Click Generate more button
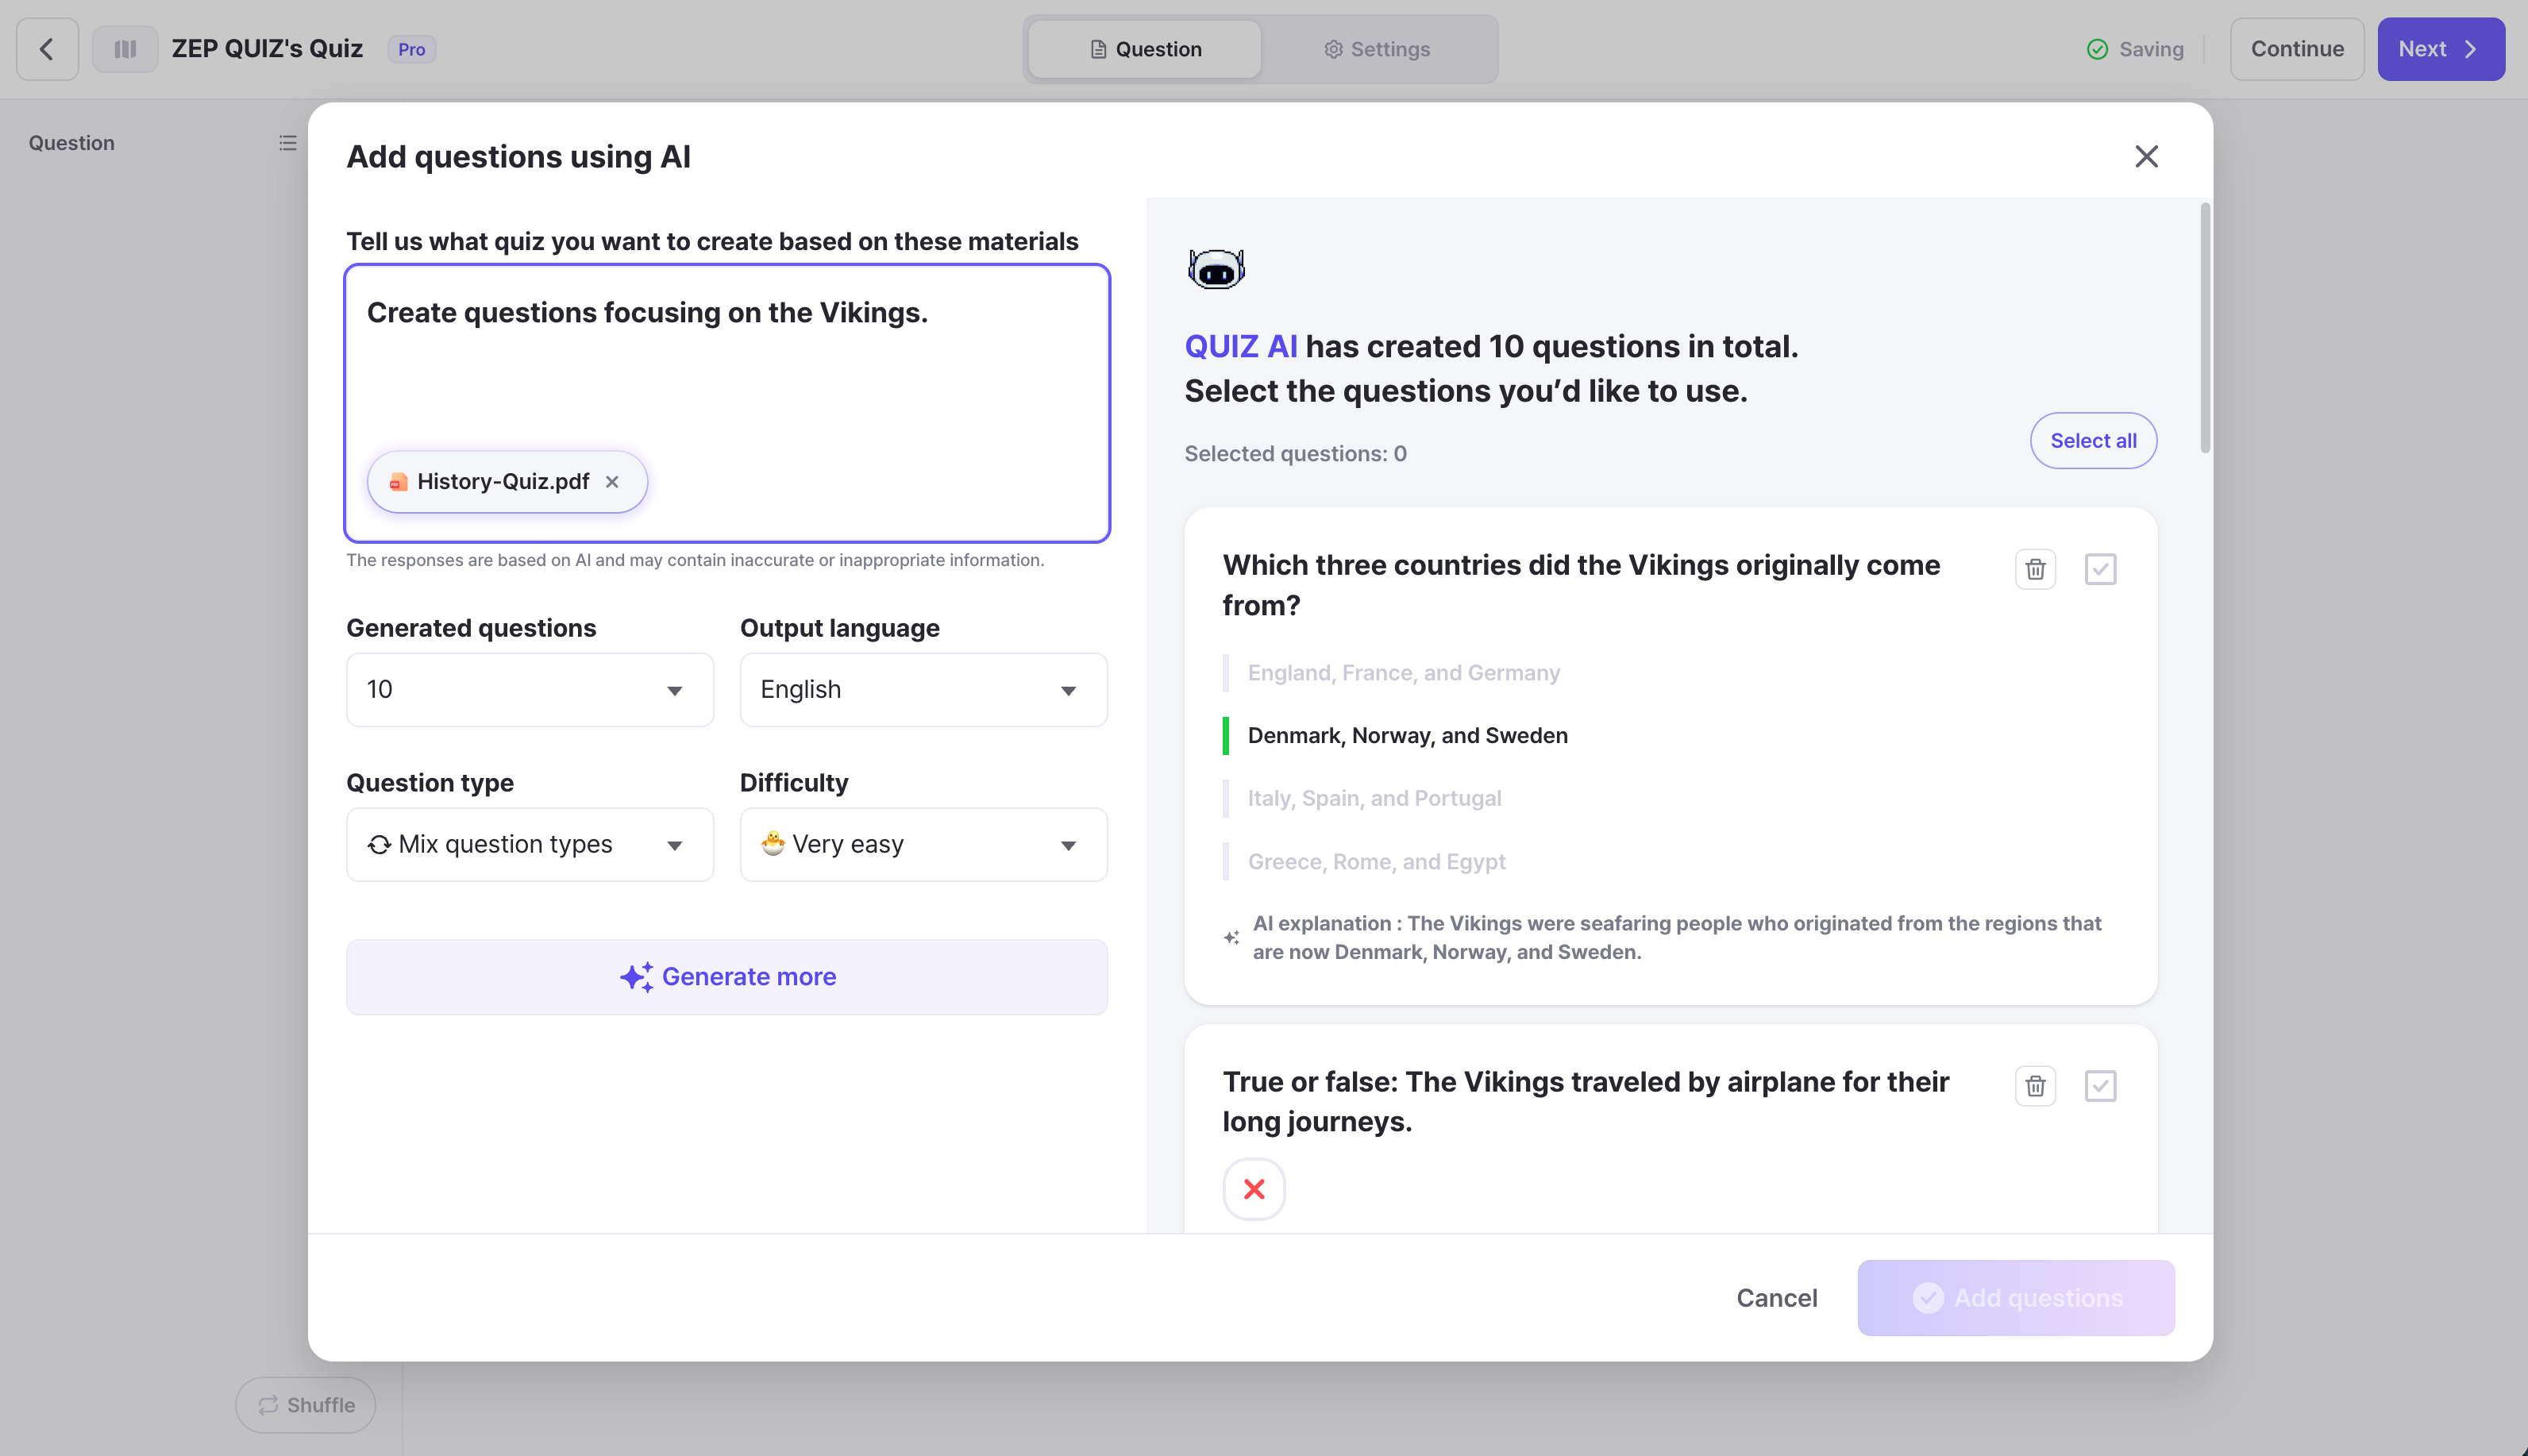Screen dimensions: 2528x1456 point(726,977)
